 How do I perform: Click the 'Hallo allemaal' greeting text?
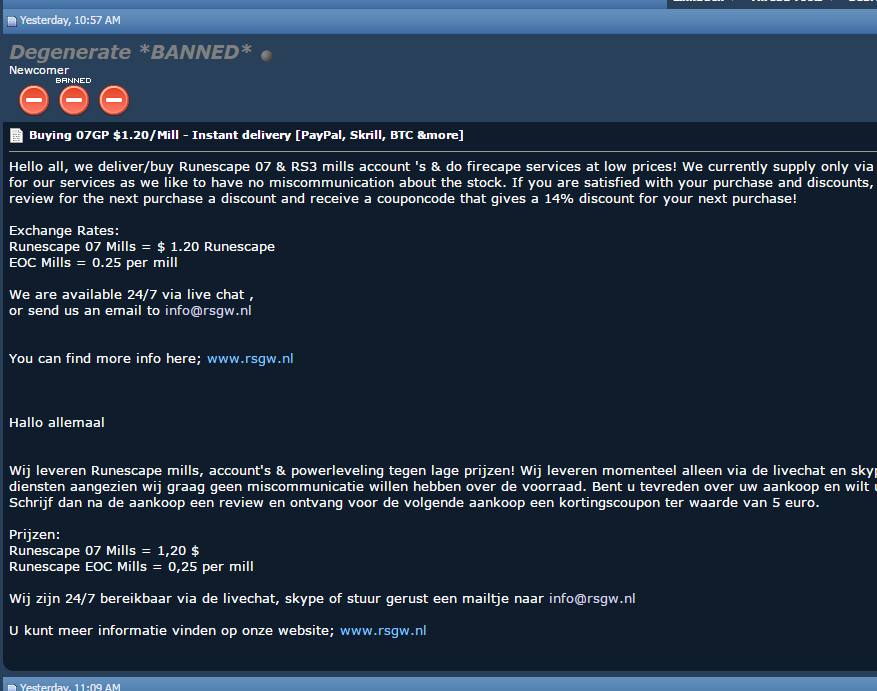pyautogui.click(x=56, y=422)
